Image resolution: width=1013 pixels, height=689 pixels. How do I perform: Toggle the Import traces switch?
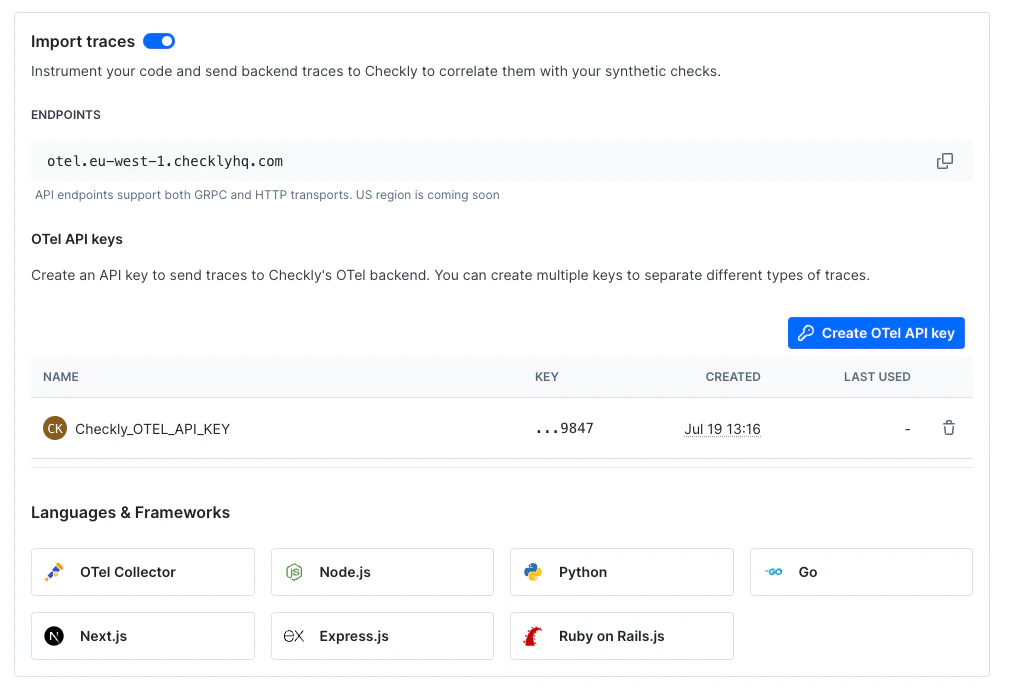tap(159, 41)
